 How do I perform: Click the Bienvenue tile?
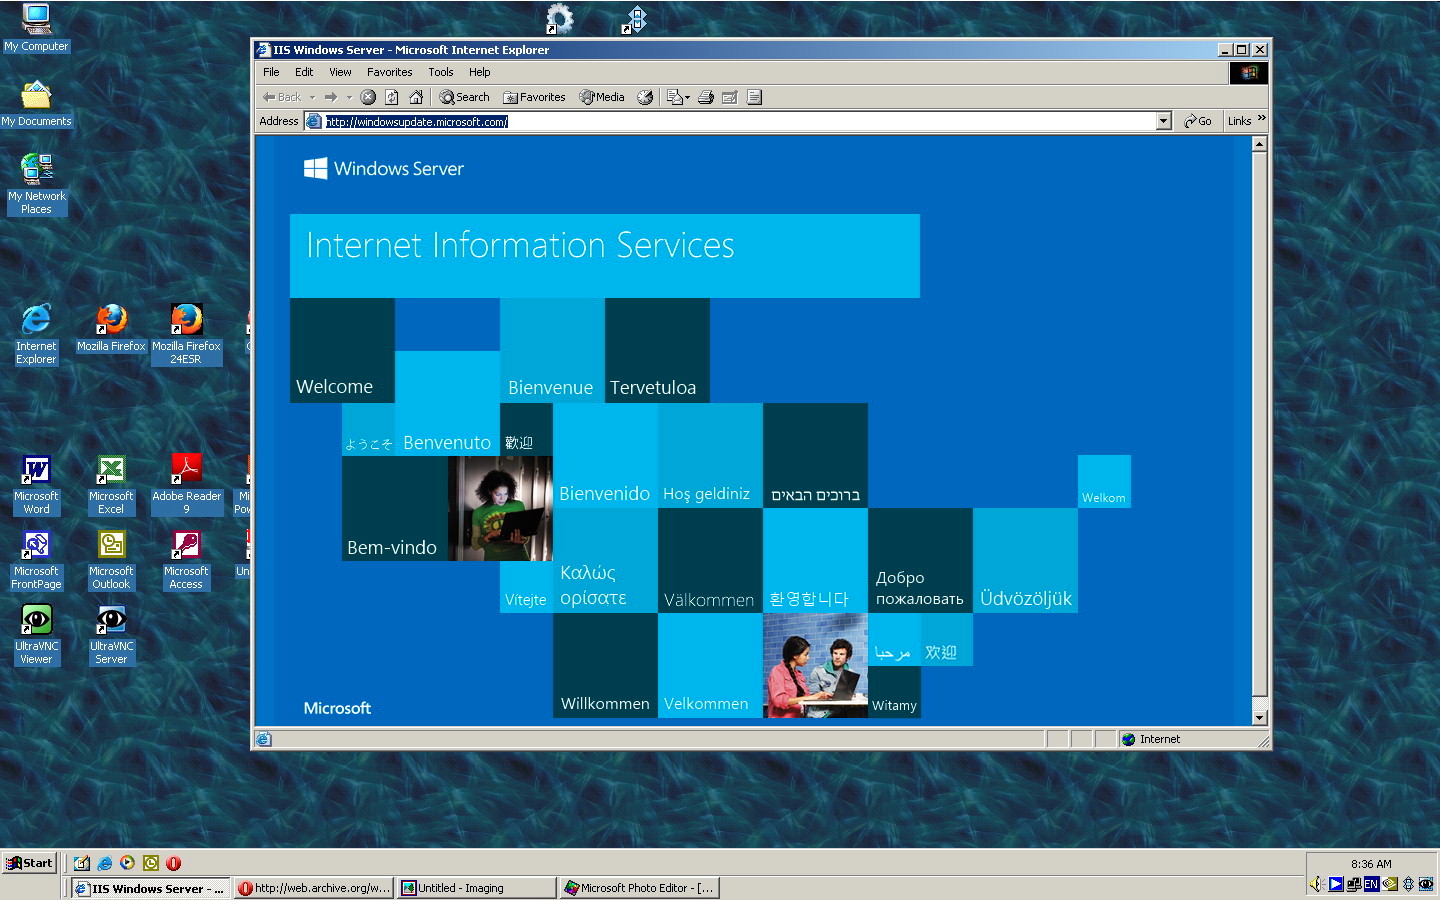[x=552, y=350]
